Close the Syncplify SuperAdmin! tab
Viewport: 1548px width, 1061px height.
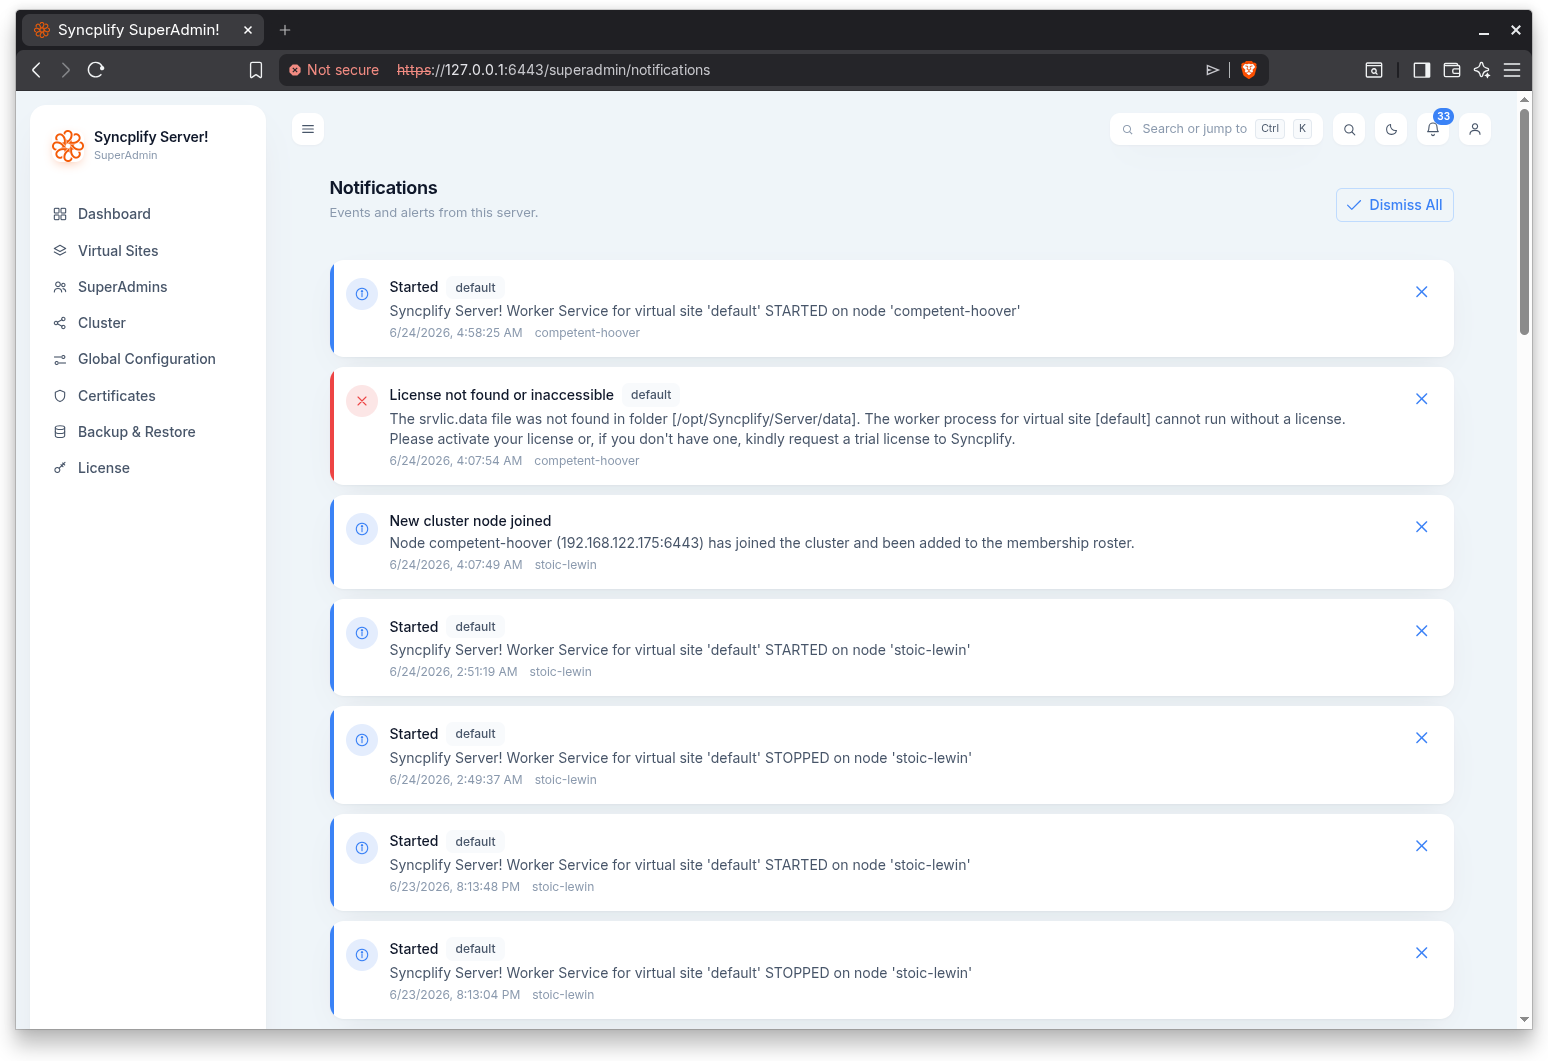coord(248,30)
